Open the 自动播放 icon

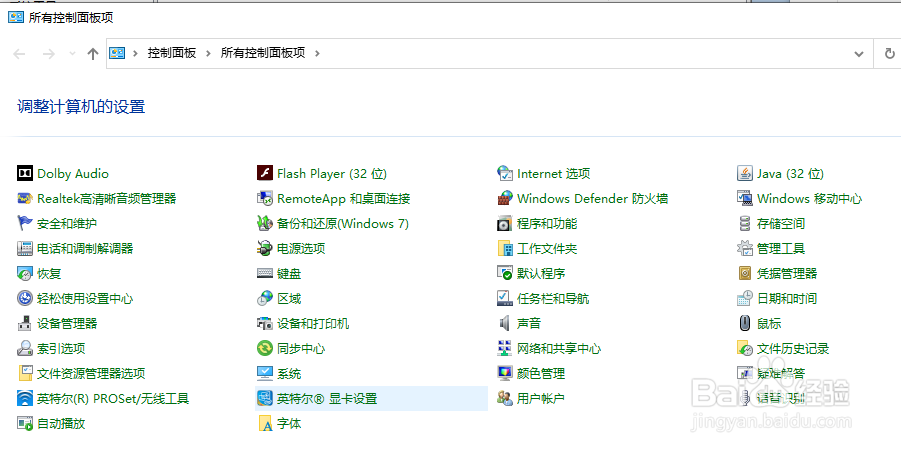25,423
